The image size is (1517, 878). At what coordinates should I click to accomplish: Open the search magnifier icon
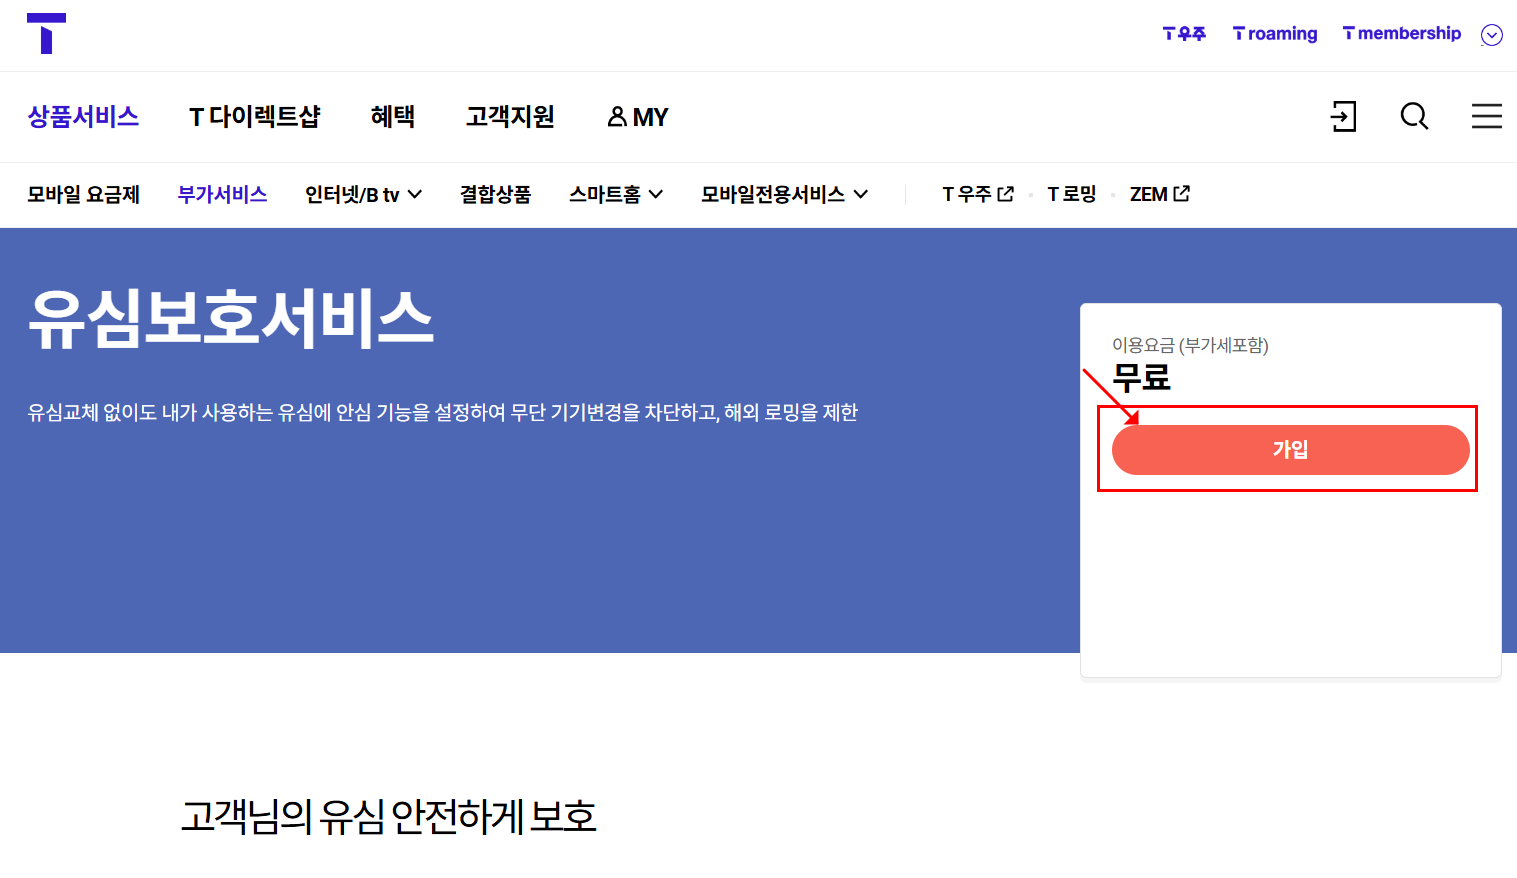coord(1414,116)
